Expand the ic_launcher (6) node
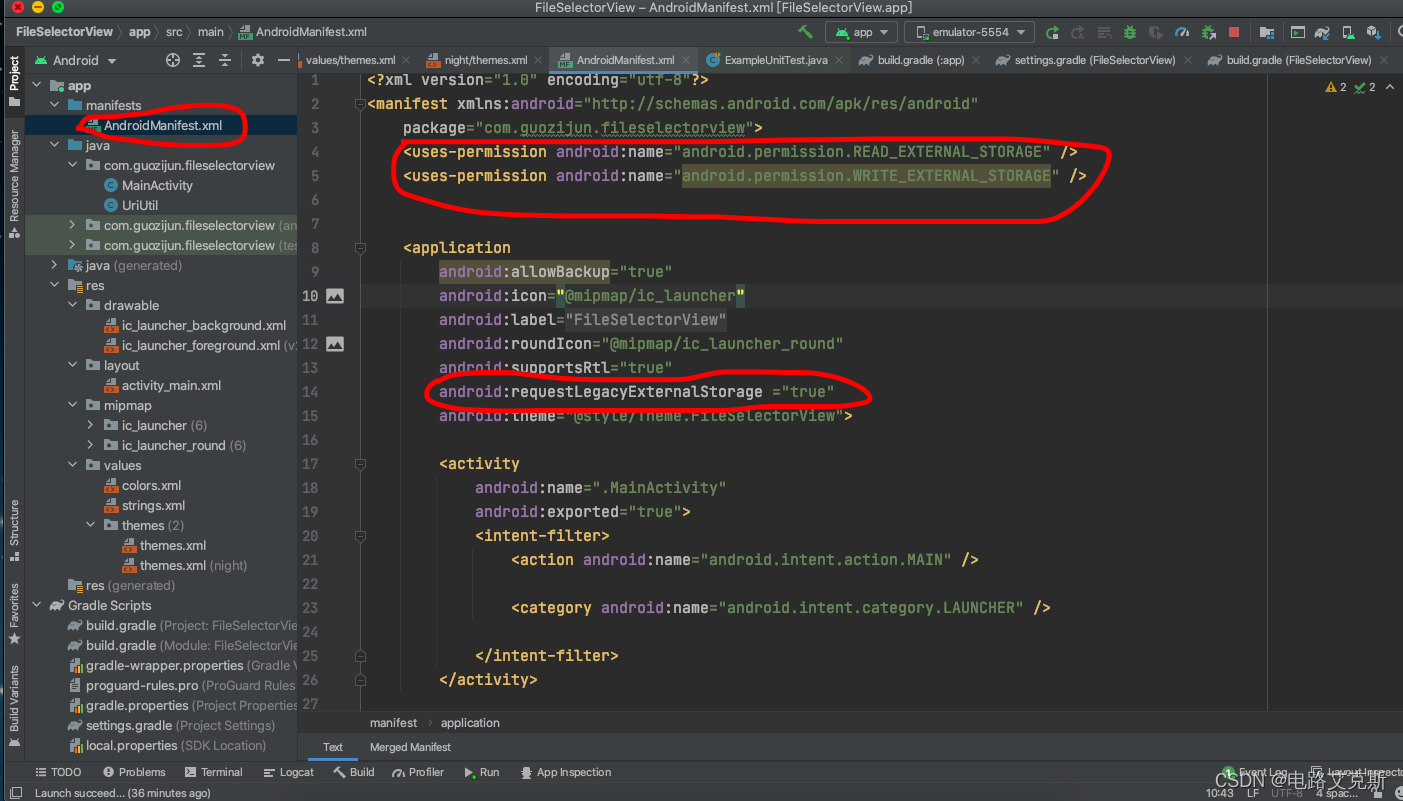This screenshot has width=1403, height=801. coord(91,425)
